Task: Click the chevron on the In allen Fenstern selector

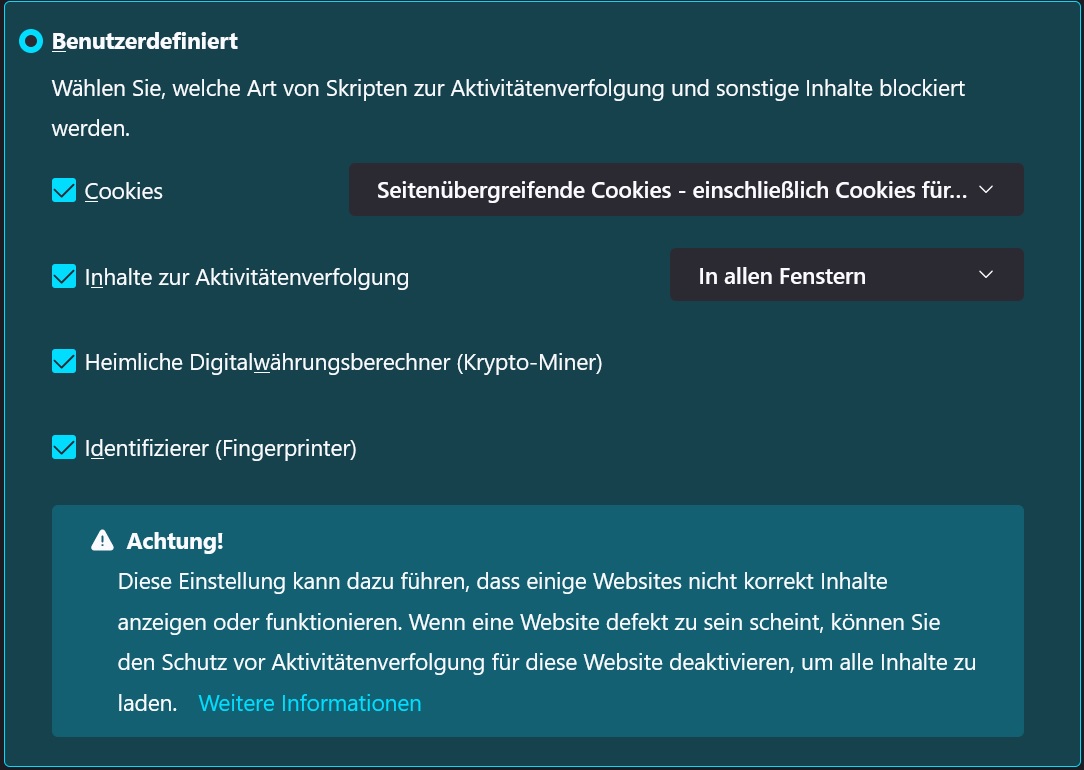Action: pyautogui.click(x=986, y=274)
